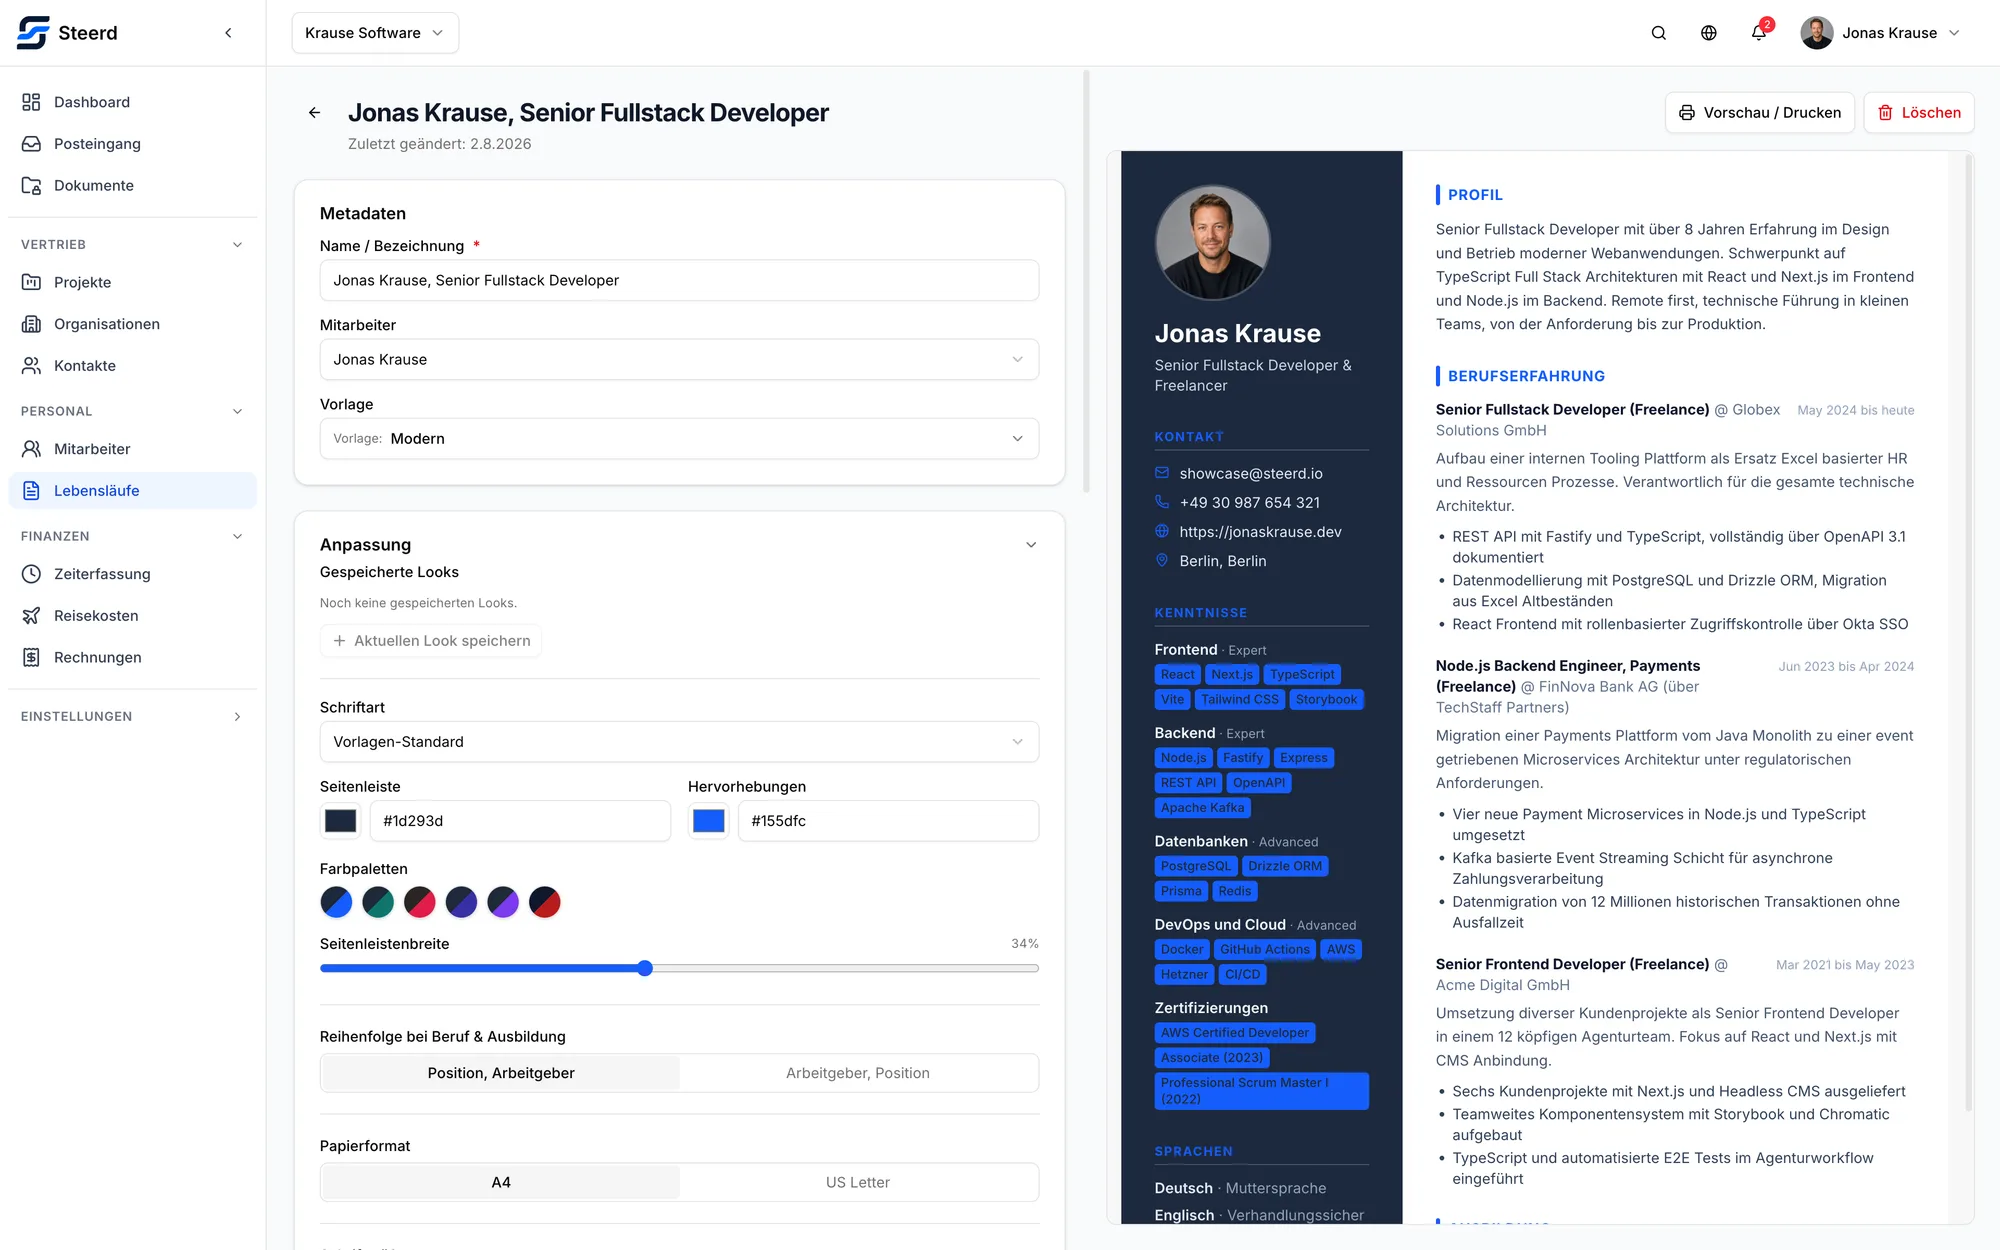Open Reisekosten page
2000x1250 pixels.
(x=132, y=616)
